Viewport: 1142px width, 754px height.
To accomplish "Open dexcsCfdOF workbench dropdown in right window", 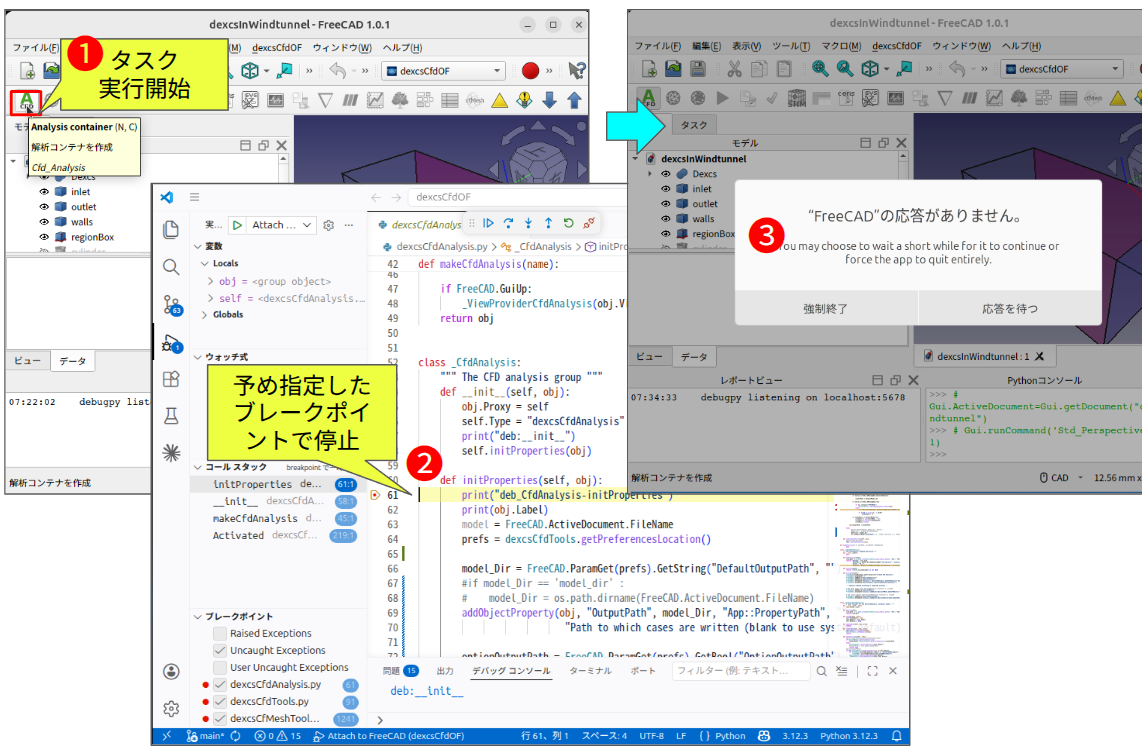I will click(x=1064, y=69).
